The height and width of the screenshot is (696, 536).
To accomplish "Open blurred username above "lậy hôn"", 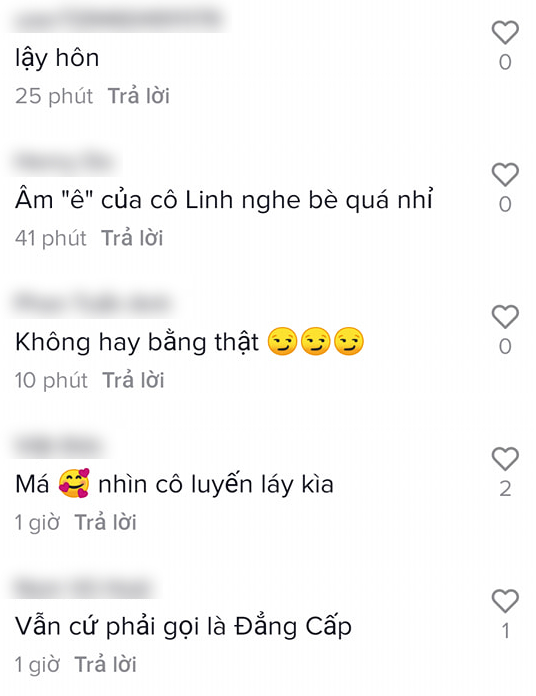I will (119, 18).
